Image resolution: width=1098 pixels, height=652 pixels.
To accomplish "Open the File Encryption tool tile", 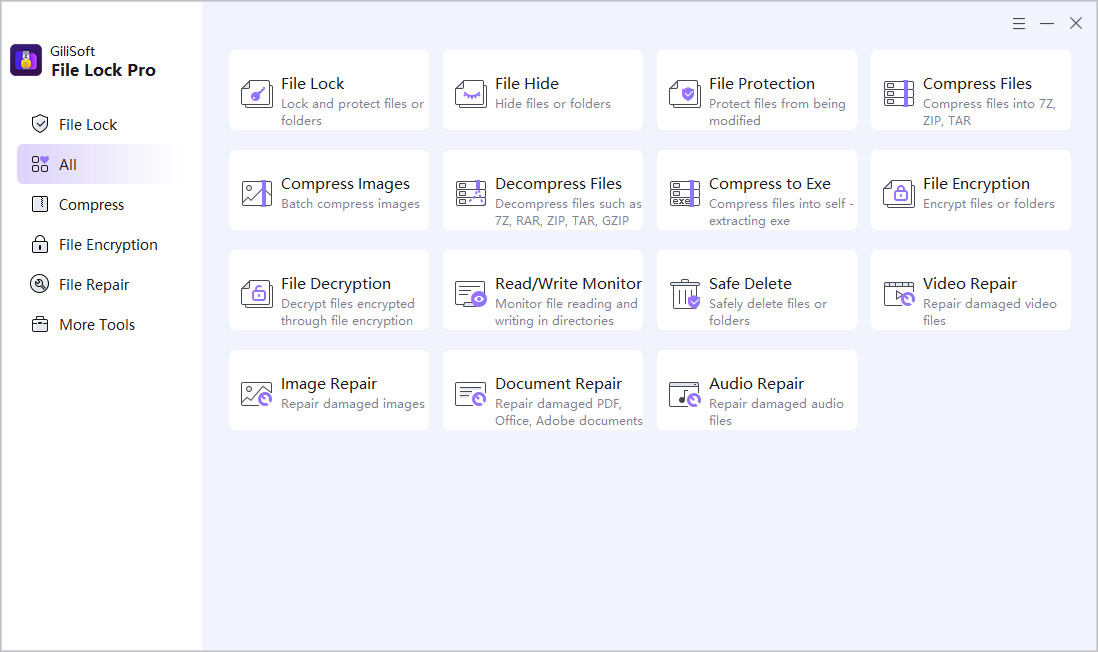I will click(x=970, y=190).
